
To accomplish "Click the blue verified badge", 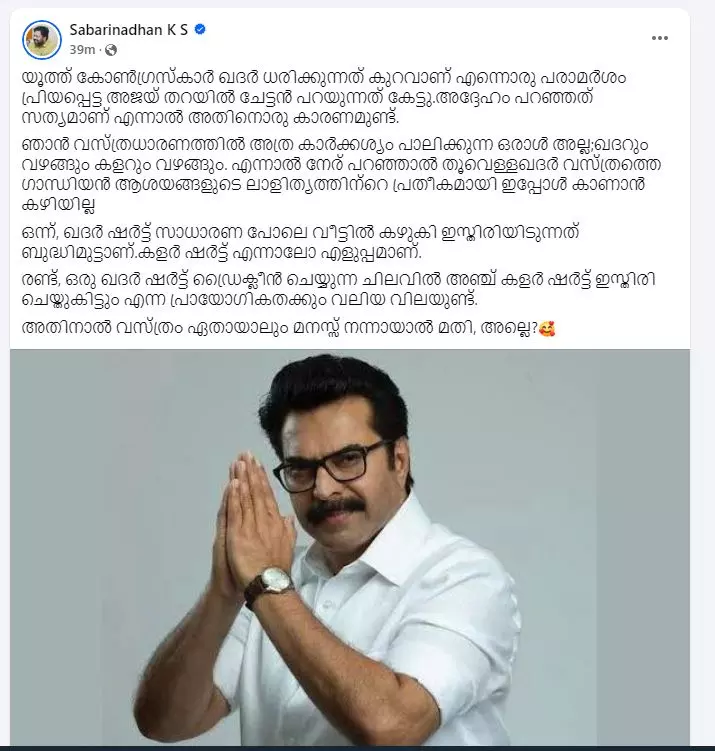I will click(200, 30).
